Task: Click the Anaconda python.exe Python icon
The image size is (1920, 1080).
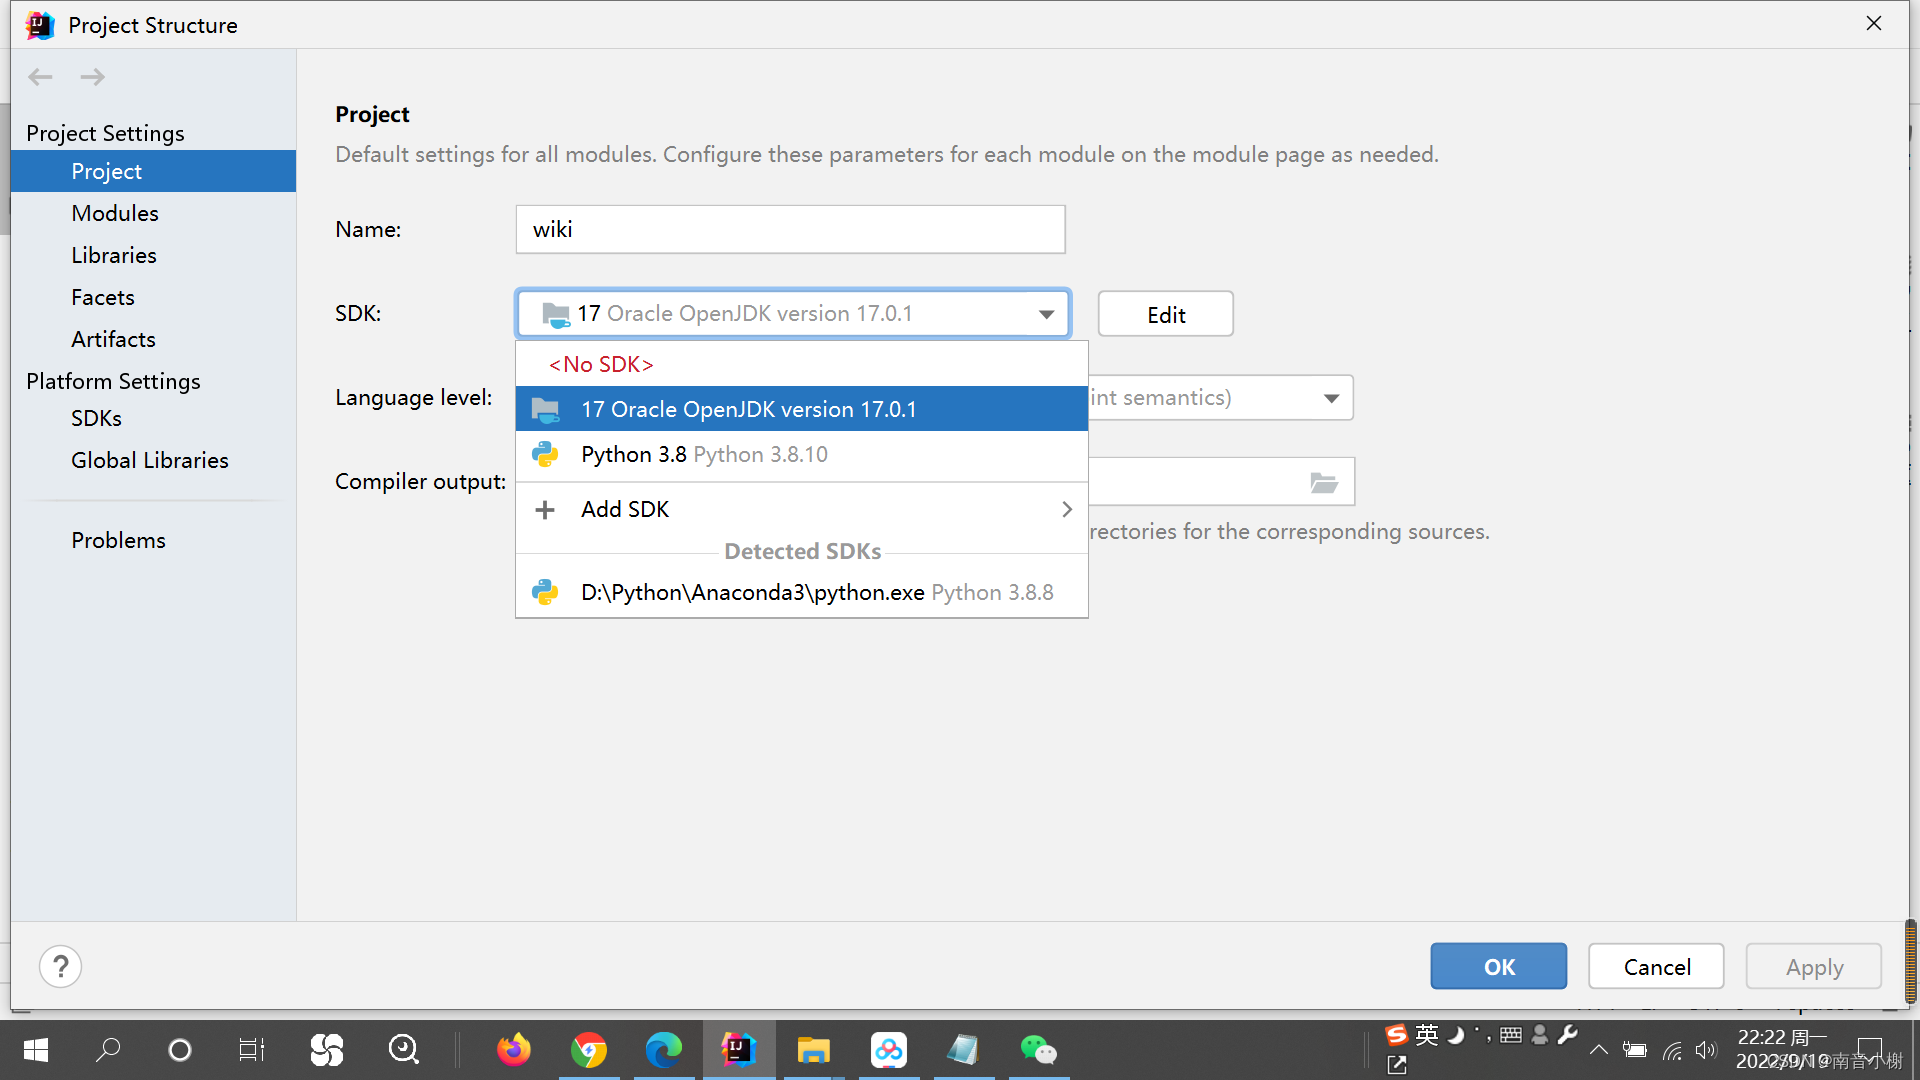Action: pos(545,593)
